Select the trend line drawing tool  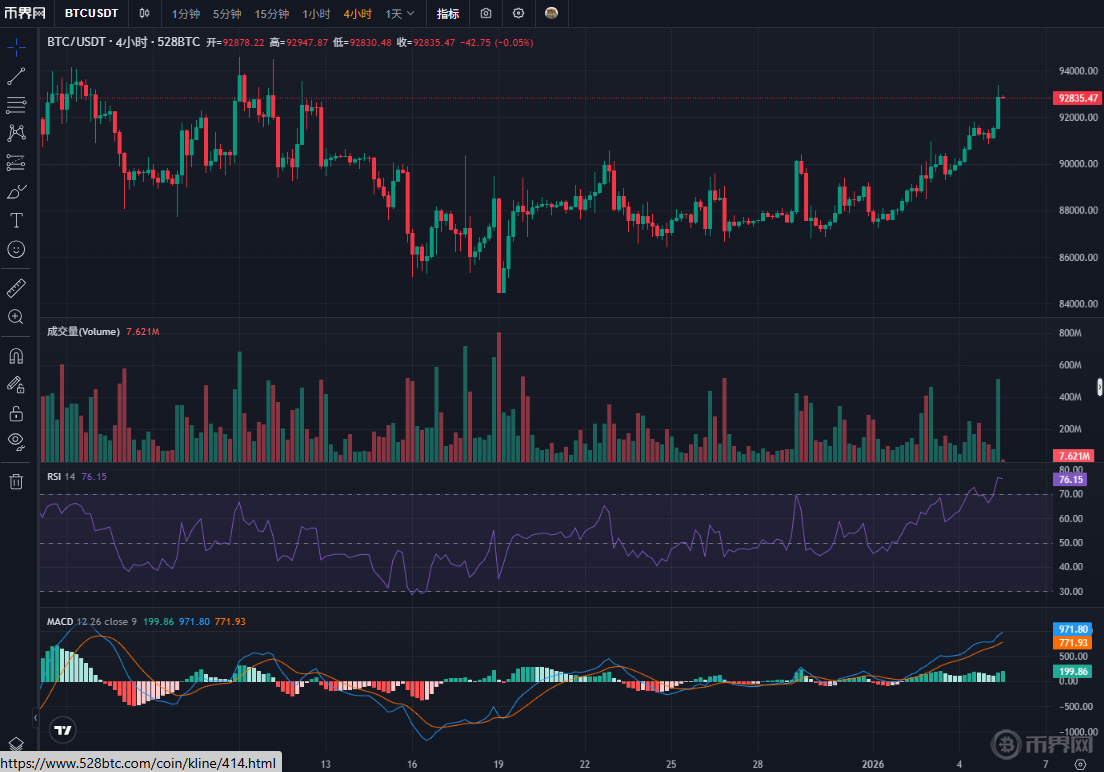click(16, 76)
